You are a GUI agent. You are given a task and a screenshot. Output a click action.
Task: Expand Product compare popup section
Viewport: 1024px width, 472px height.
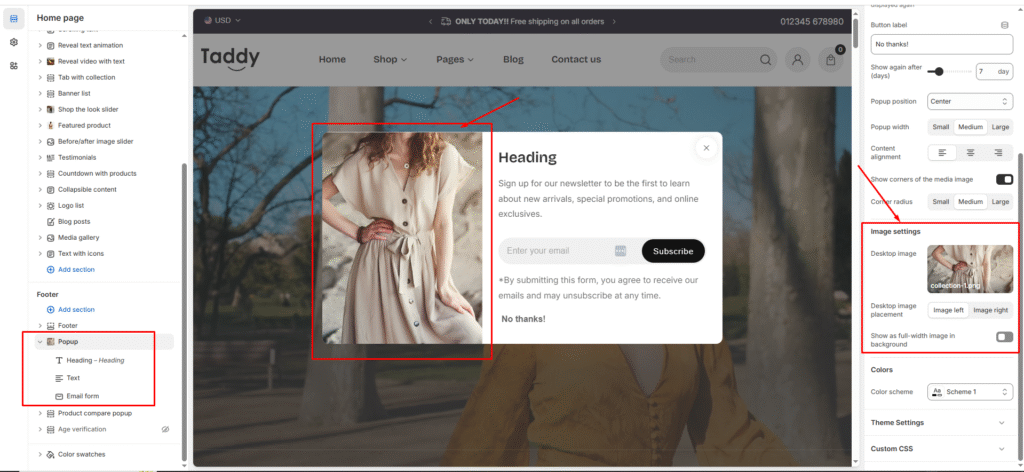[x=40, y=413]
